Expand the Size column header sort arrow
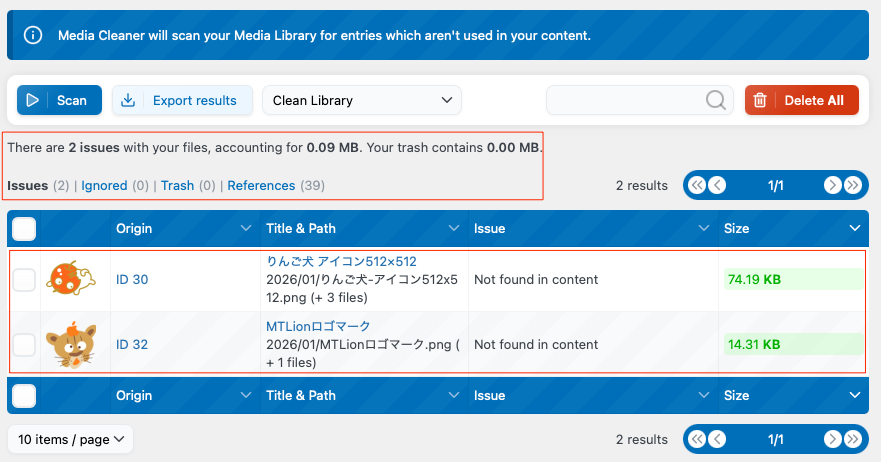This screenshot has height=462, width=881. click(x=854, y=229)
